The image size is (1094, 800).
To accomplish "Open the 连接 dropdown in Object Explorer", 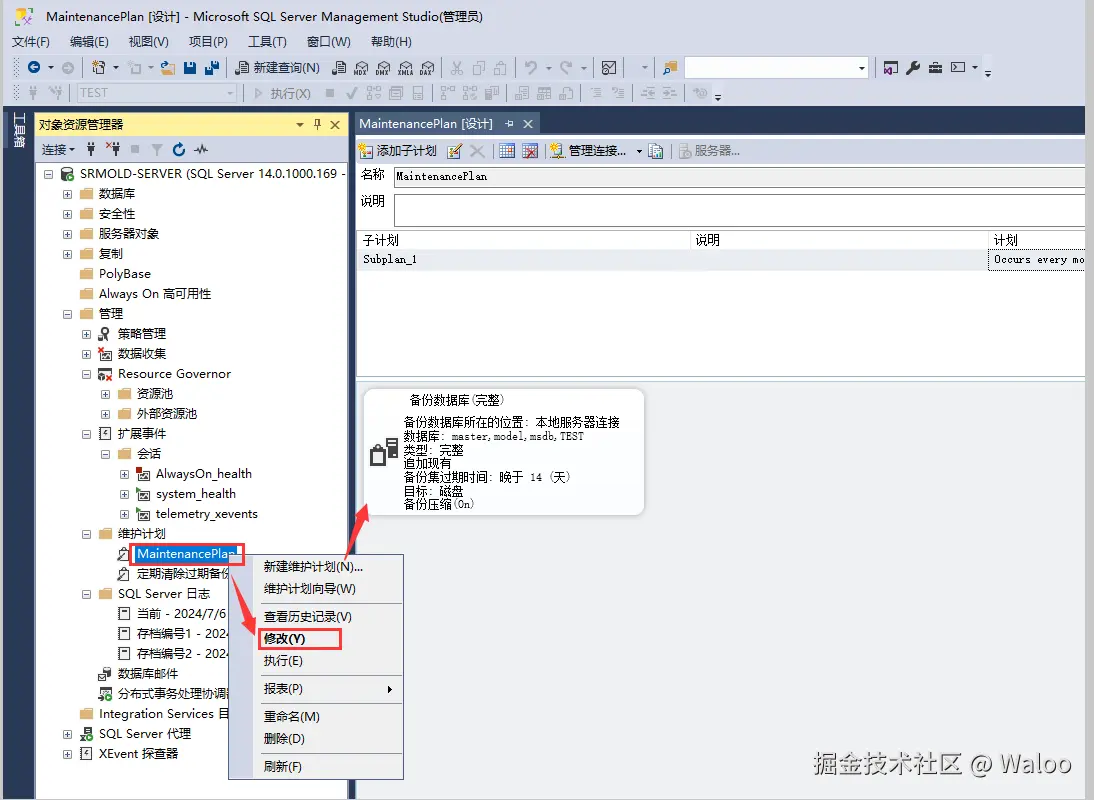I will (x=58, y=149).
